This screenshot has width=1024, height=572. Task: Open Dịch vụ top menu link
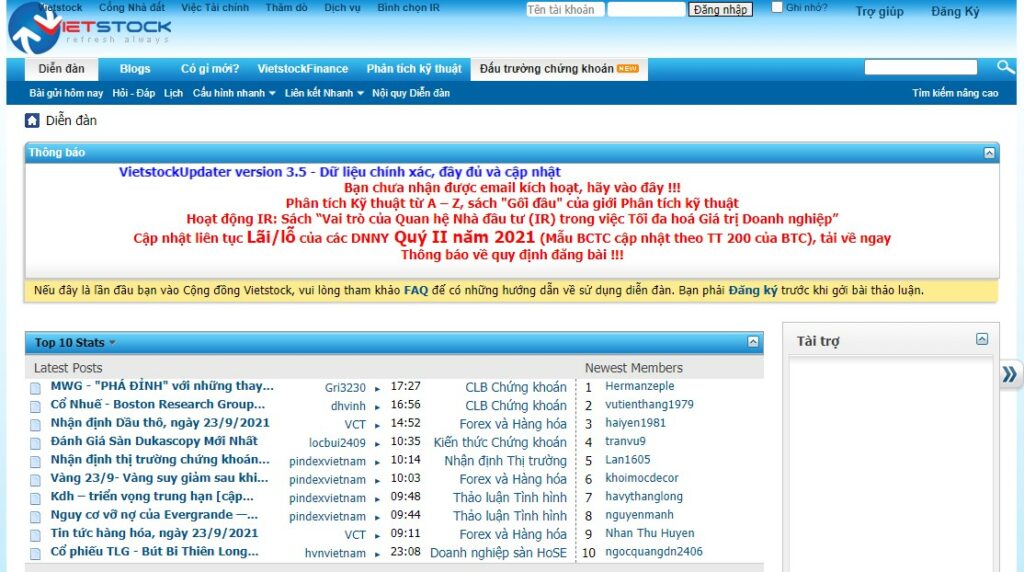342,8
